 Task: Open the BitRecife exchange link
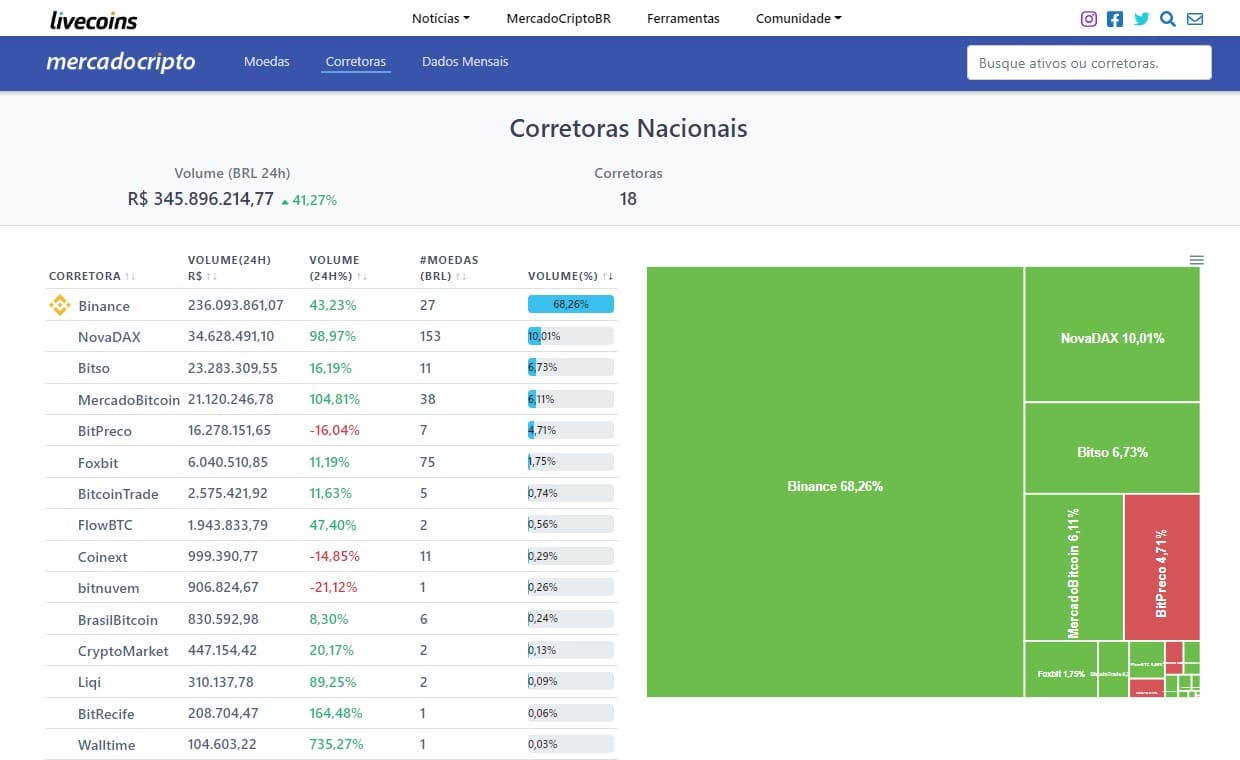pyautogui.click(x=106, y=714)
